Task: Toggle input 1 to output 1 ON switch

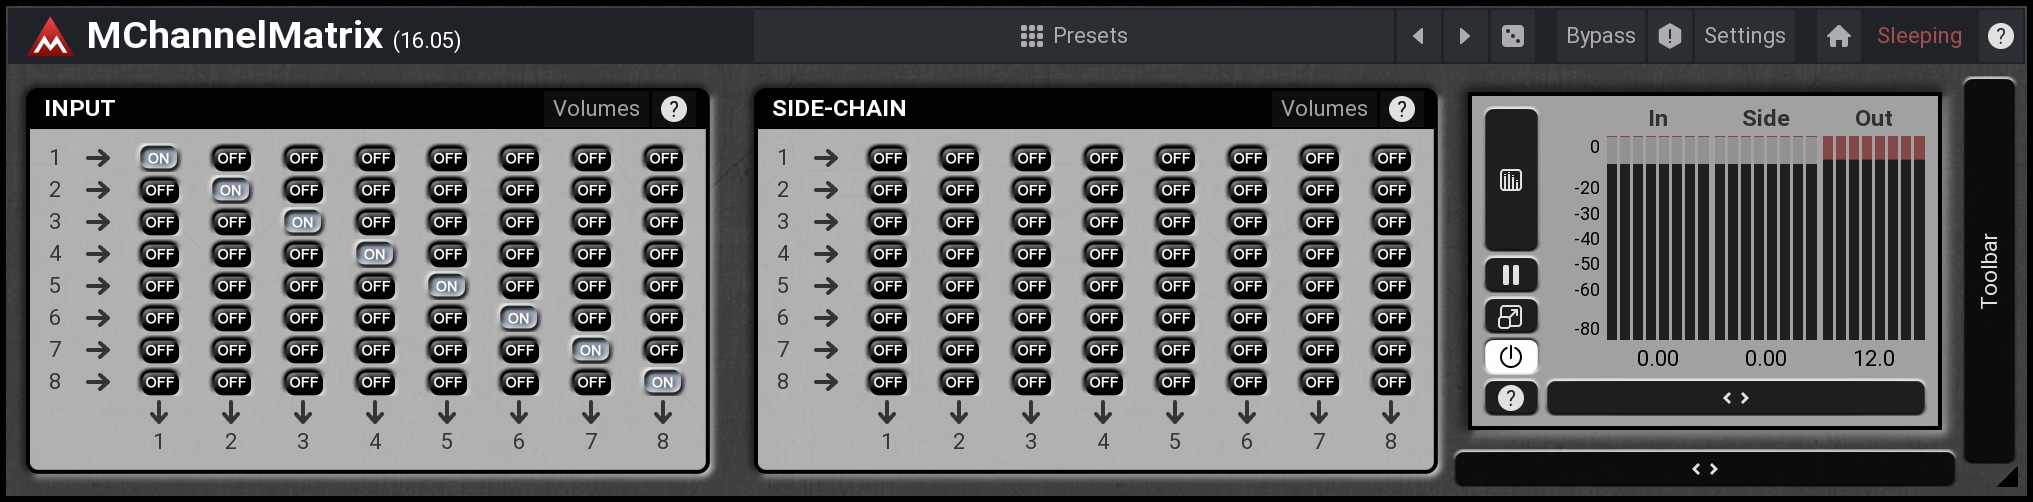Action: point(159,158)
